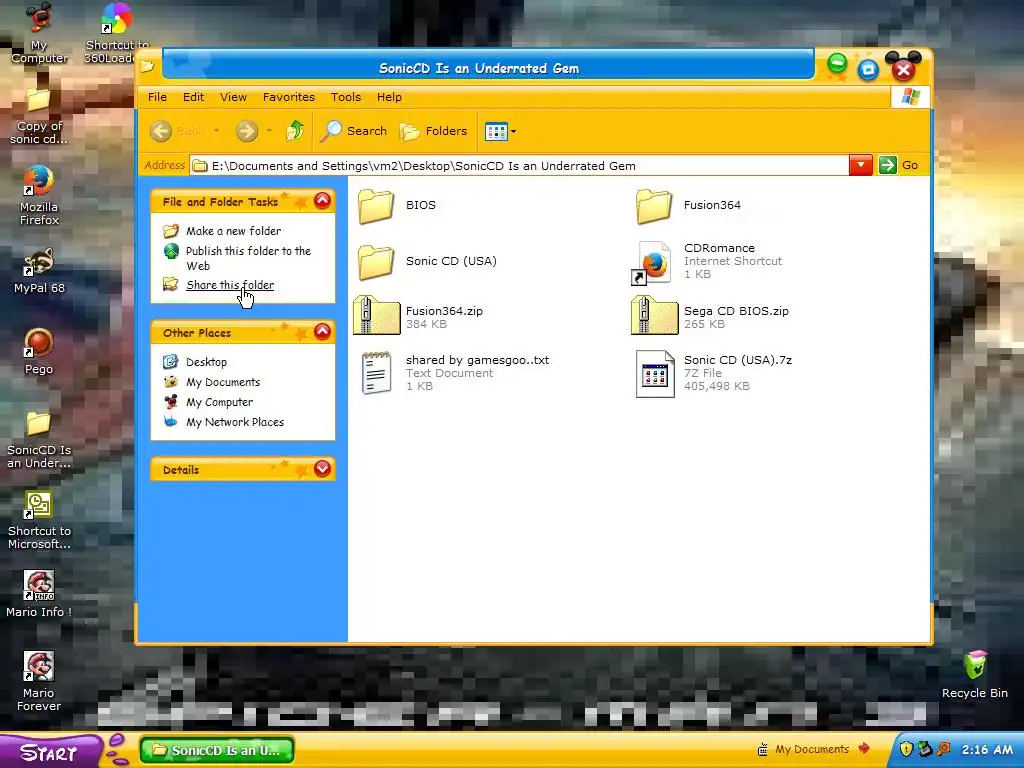The image size is (1024, 768).
Task: Select the CDRomance internet shortcut icon
Action: click(653, 263)
